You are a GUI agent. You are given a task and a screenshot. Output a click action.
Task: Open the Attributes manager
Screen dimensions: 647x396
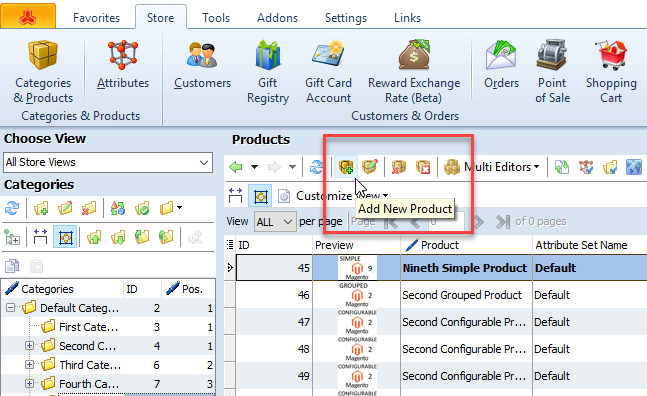123,65
